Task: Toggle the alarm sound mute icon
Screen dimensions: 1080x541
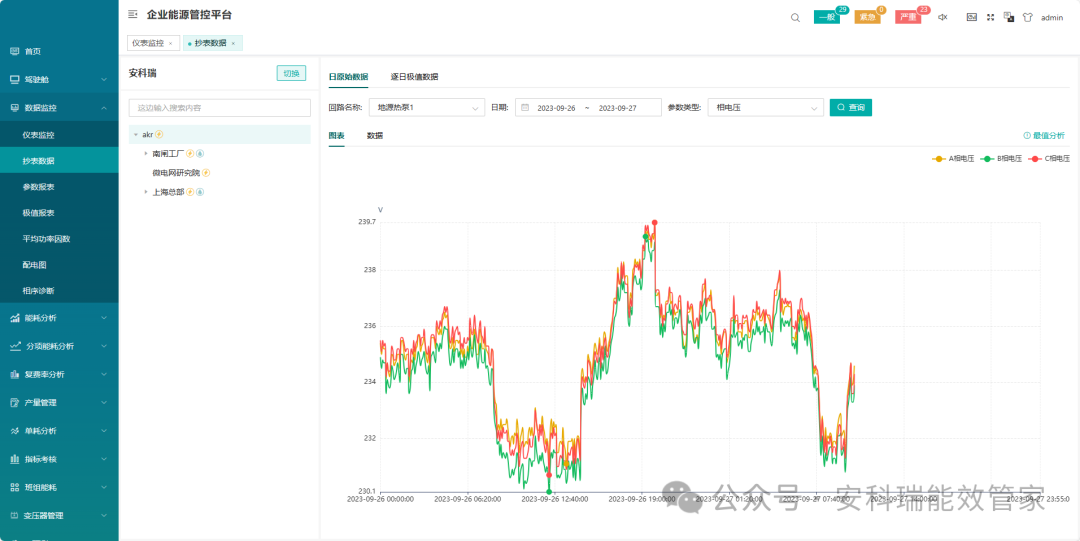Action: click(943, 17)
